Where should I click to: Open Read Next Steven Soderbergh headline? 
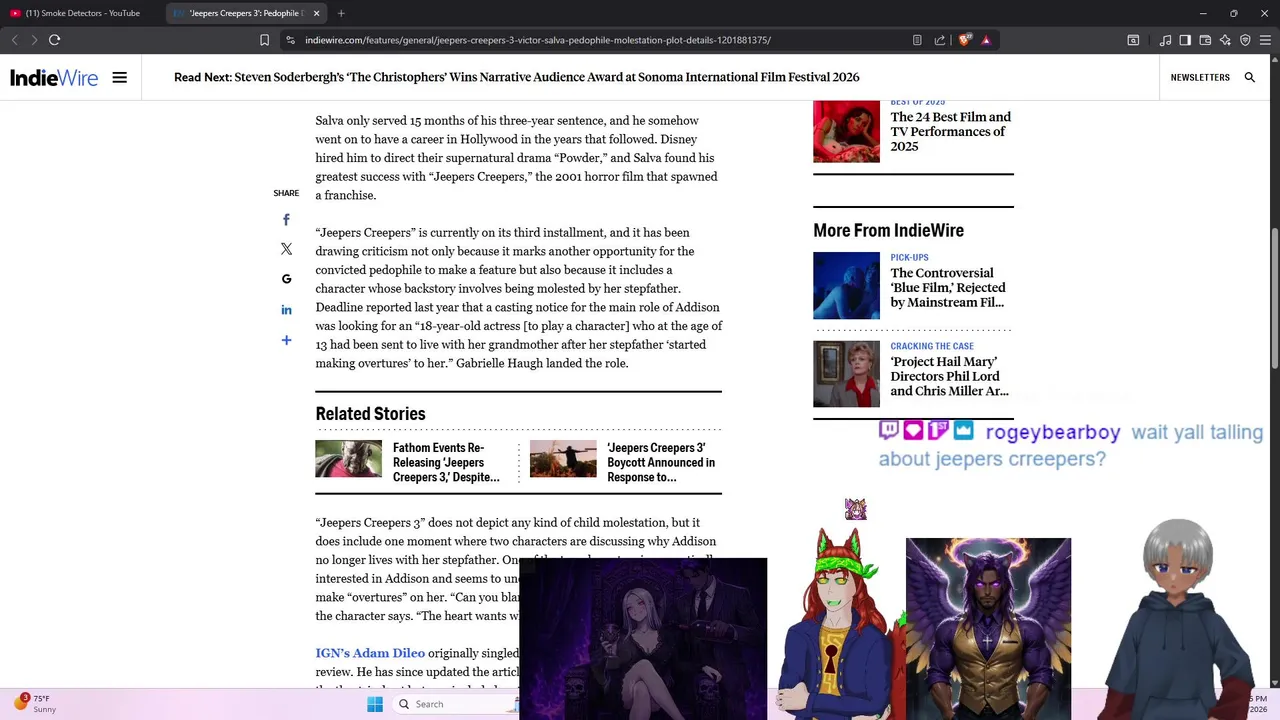point(517,77)
